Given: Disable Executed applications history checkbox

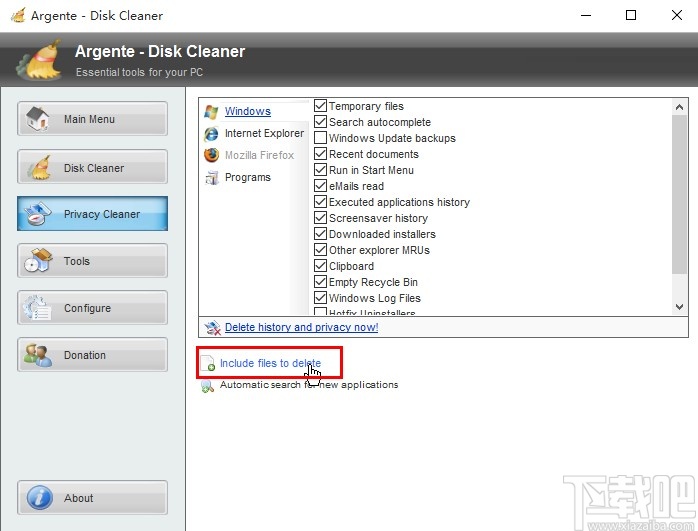Looking at the screenshot, I should click(x=321, y=202).
